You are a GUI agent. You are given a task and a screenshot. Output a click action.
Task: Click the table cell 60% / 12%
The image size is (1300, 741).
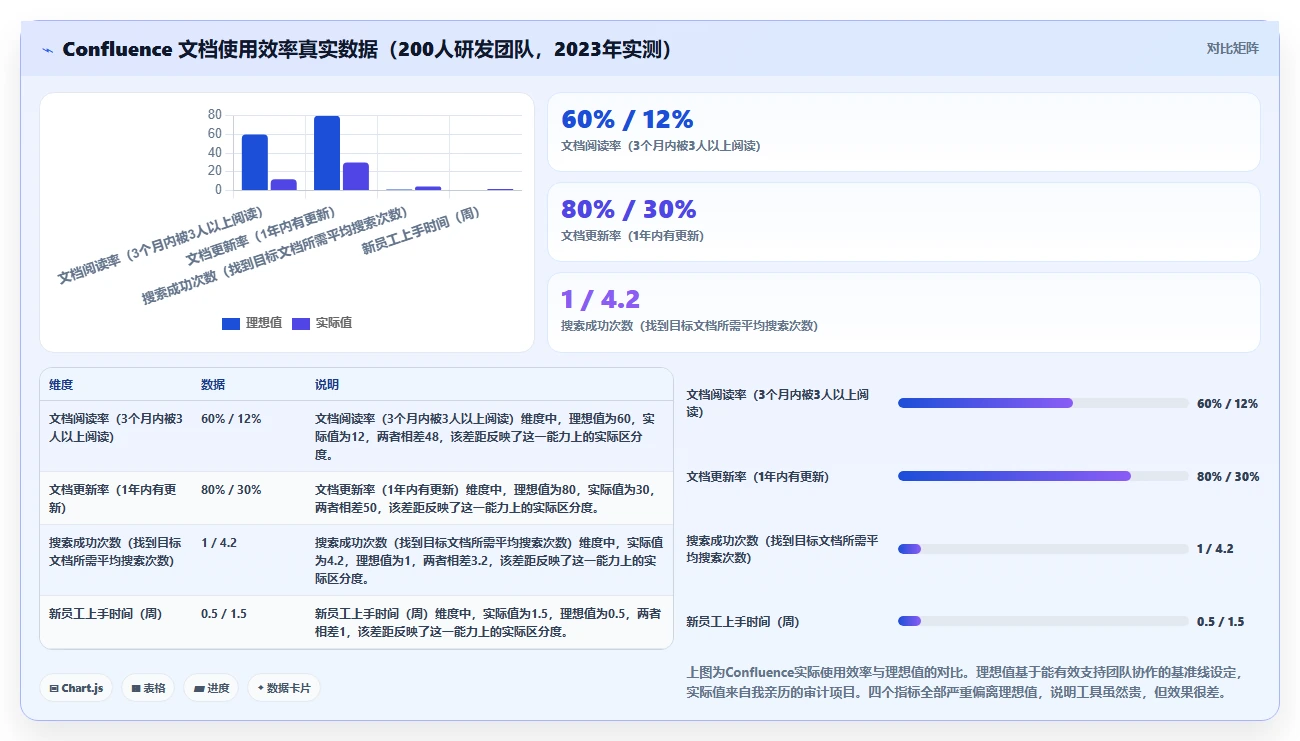pos(231,418)
